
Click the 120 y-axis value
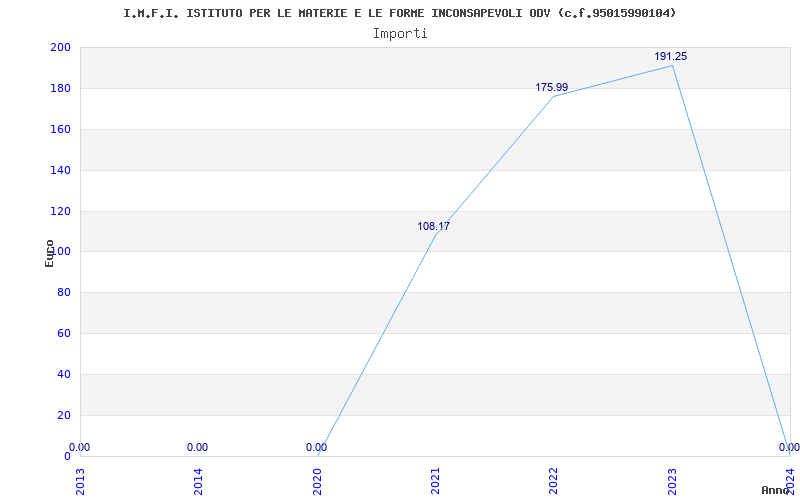(60, 211)
